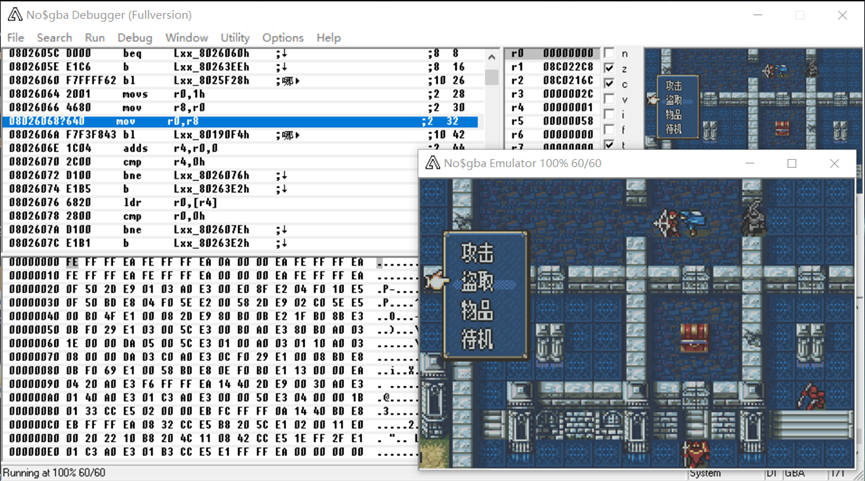This screenshot has height=481, width=865.
Task: Click the highlighted FE byte in hex dump
Action: (x=72, y=262)
